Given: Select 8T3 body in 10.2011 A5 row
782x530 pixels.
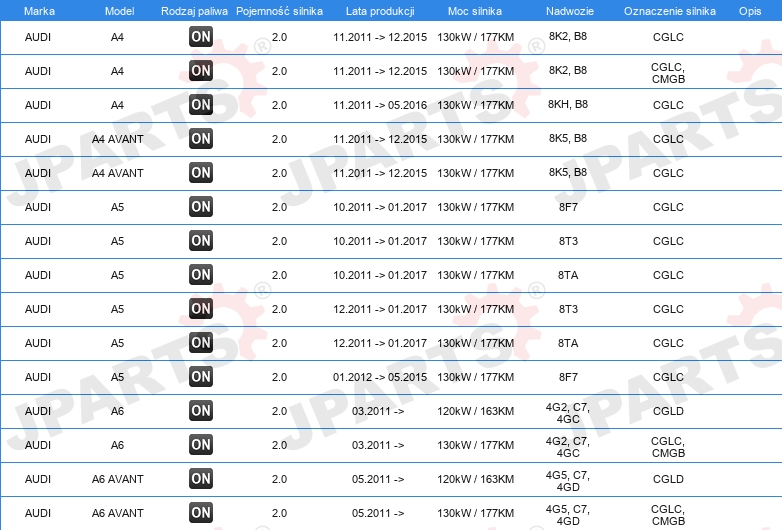Looking at the screenshot, I should point(568,241).
